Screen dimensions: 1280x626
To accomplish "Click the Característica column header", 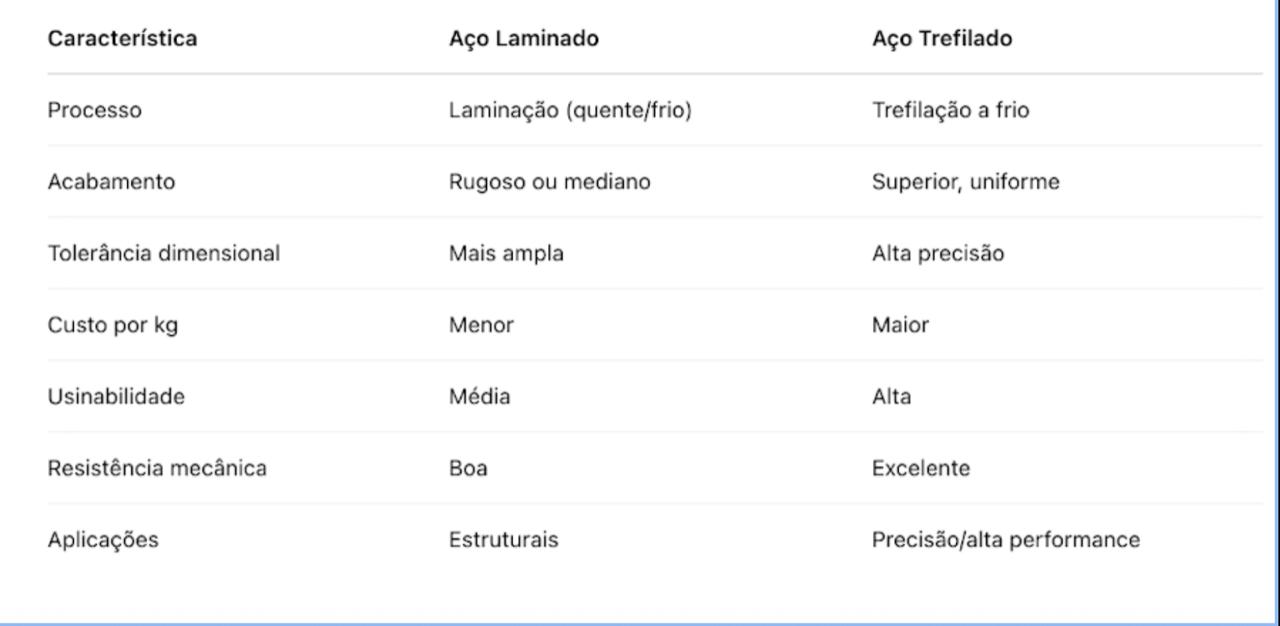I will pos(122,39).
